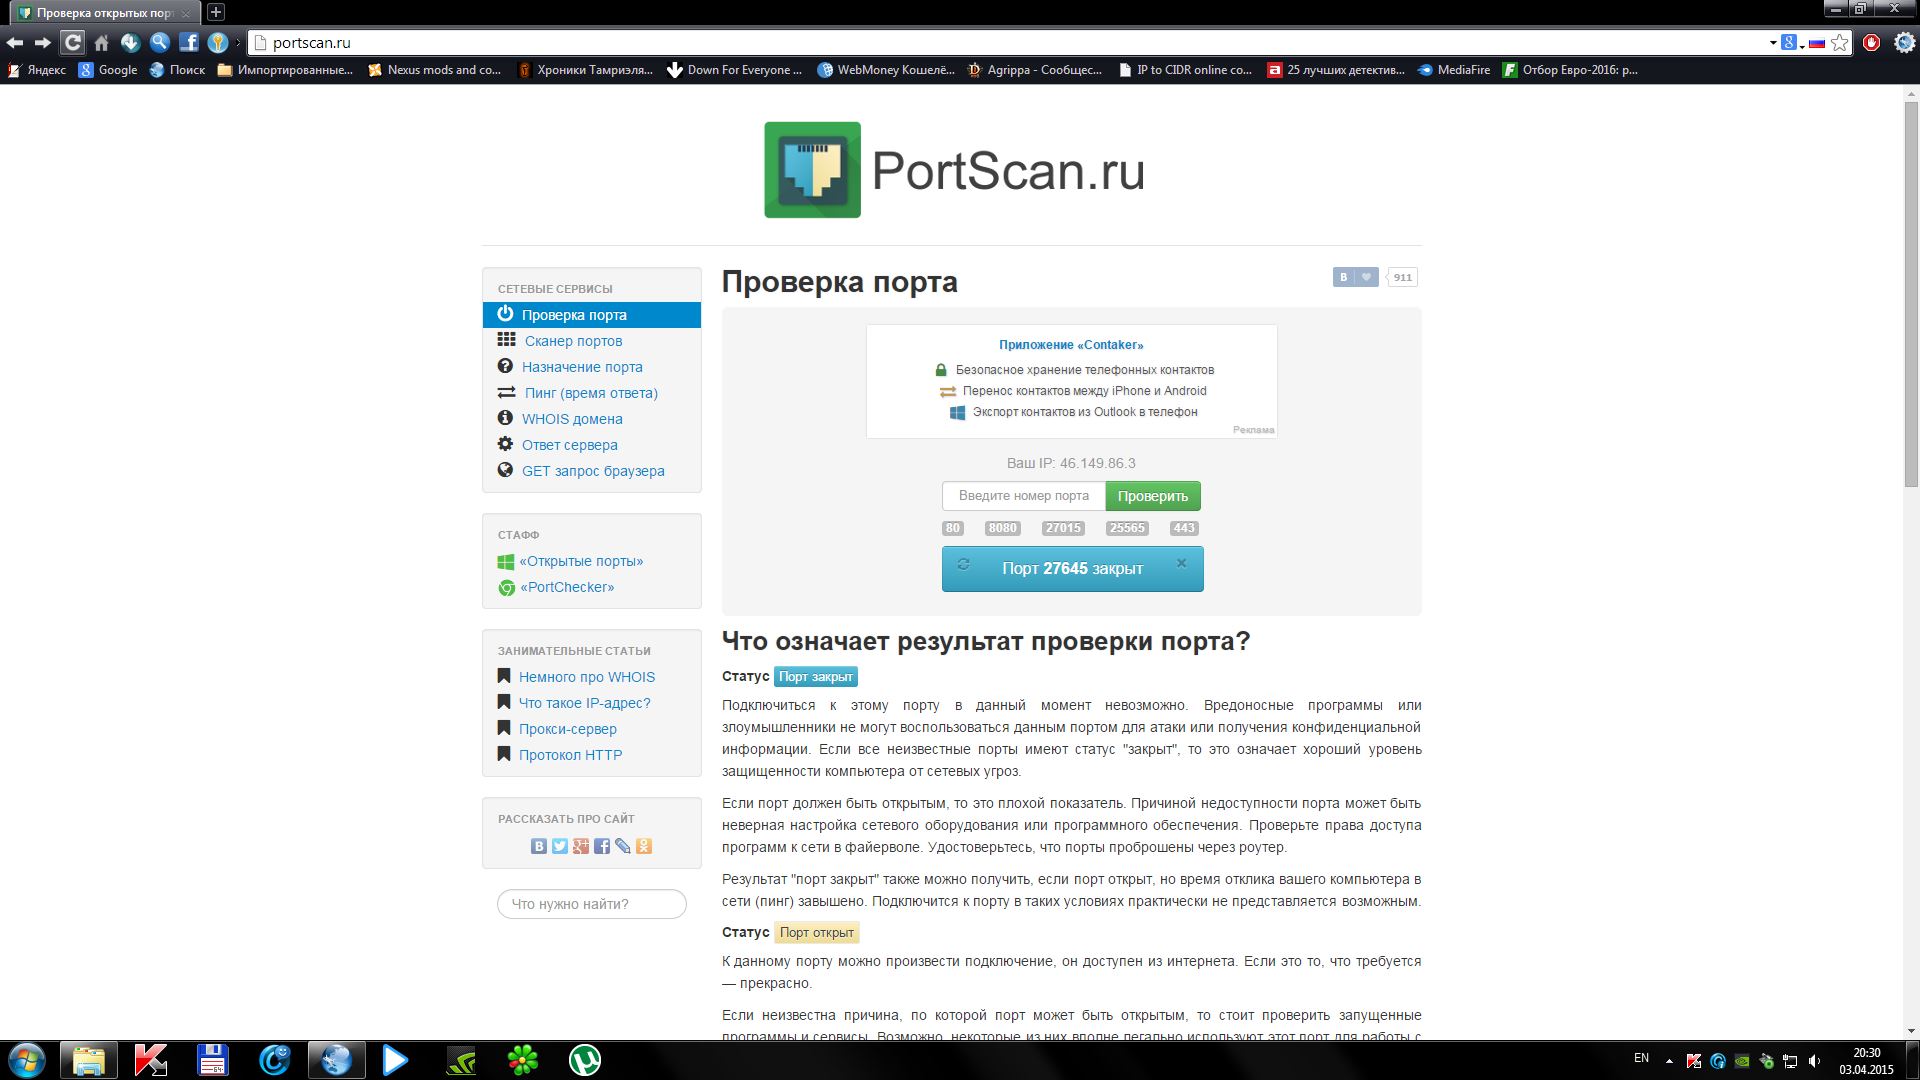The image size is (1920, 1080).
Task: Reload the page with the refresh icon
Action: point(72,42)
